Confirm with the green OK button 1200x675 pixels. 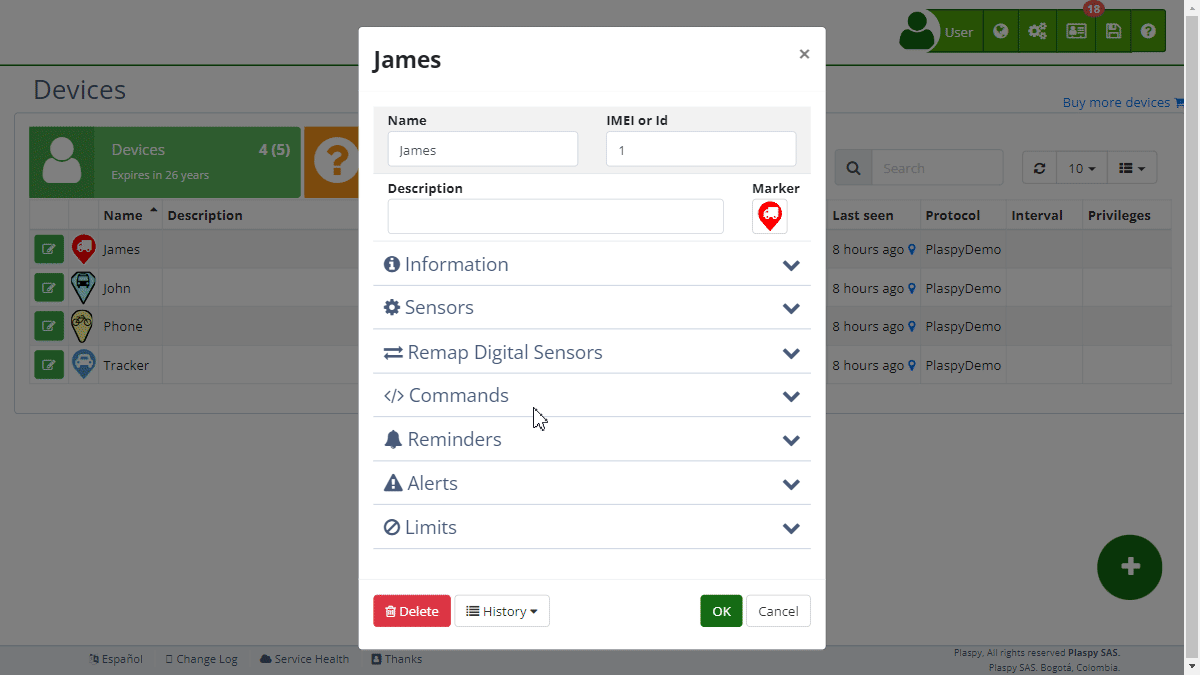pyautogui.click(x=721, y=611)
